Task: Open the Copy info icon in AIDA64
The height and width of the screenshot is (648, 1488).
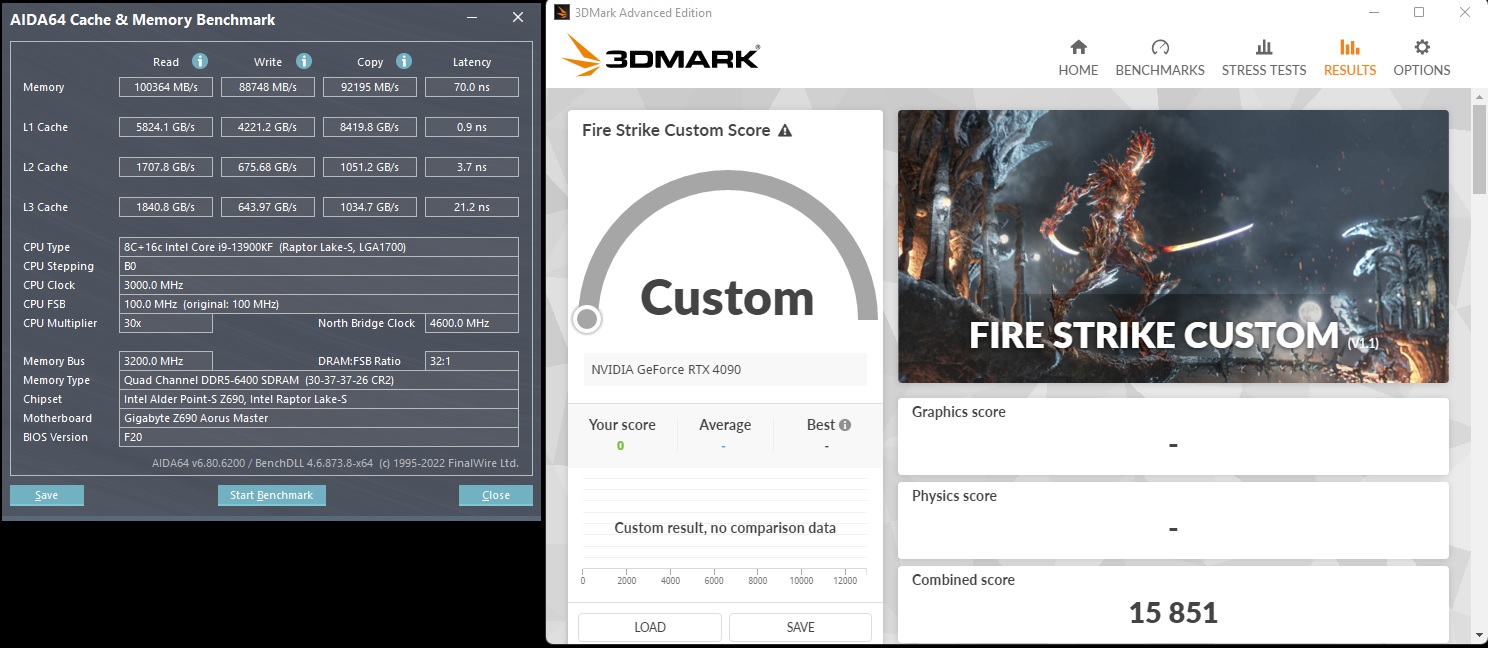Action: pyautogui.click(x=404, y=61)
